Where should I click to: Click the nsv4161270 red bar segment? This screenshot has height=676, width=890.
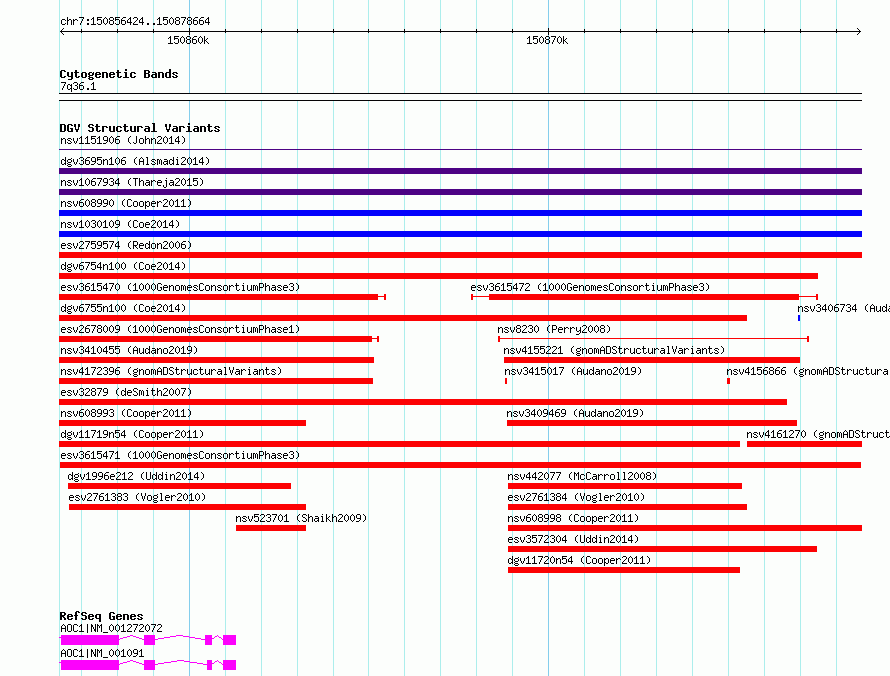tap(804, 444)
